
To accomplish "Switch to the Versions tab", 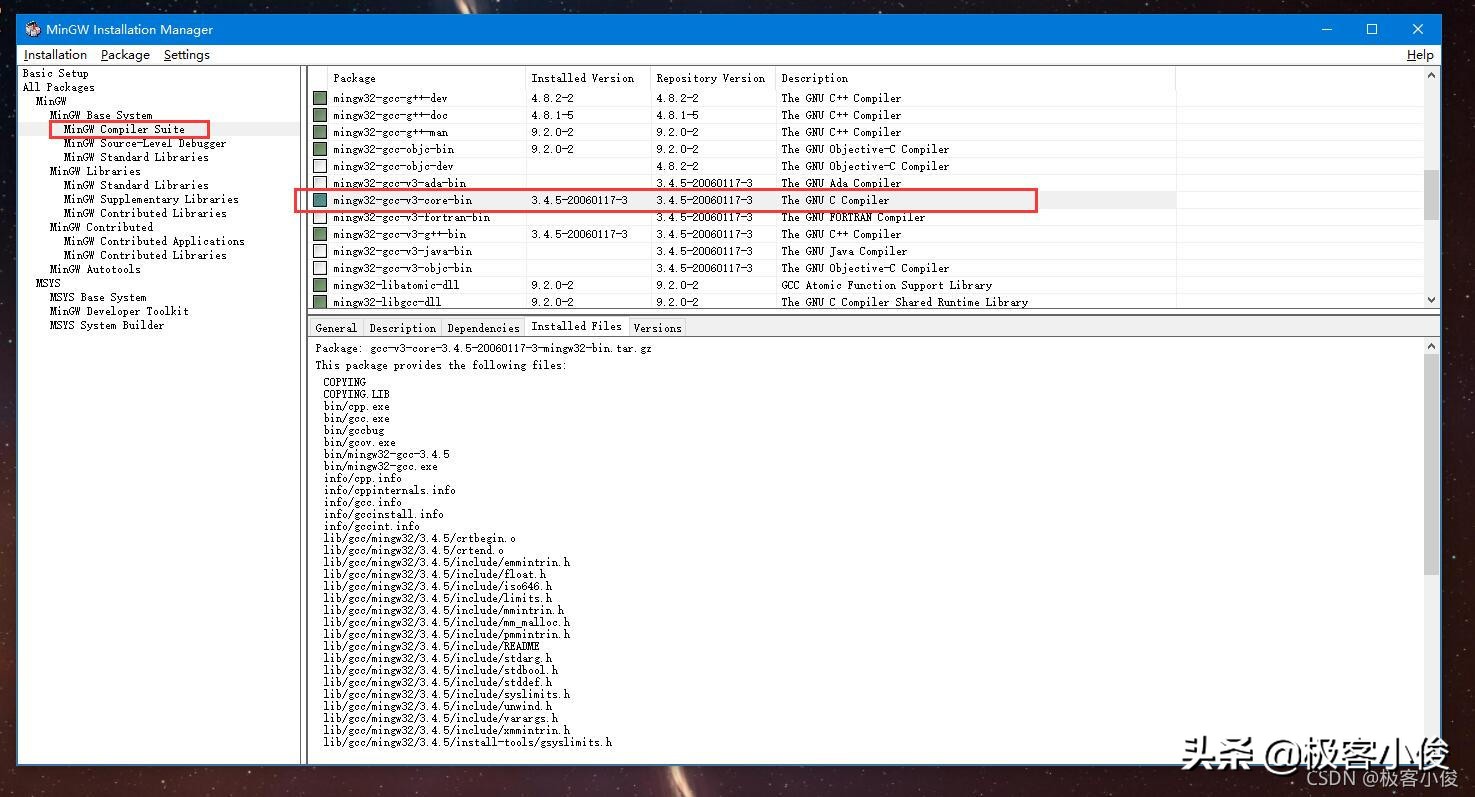I will click(x=657, y=328).
